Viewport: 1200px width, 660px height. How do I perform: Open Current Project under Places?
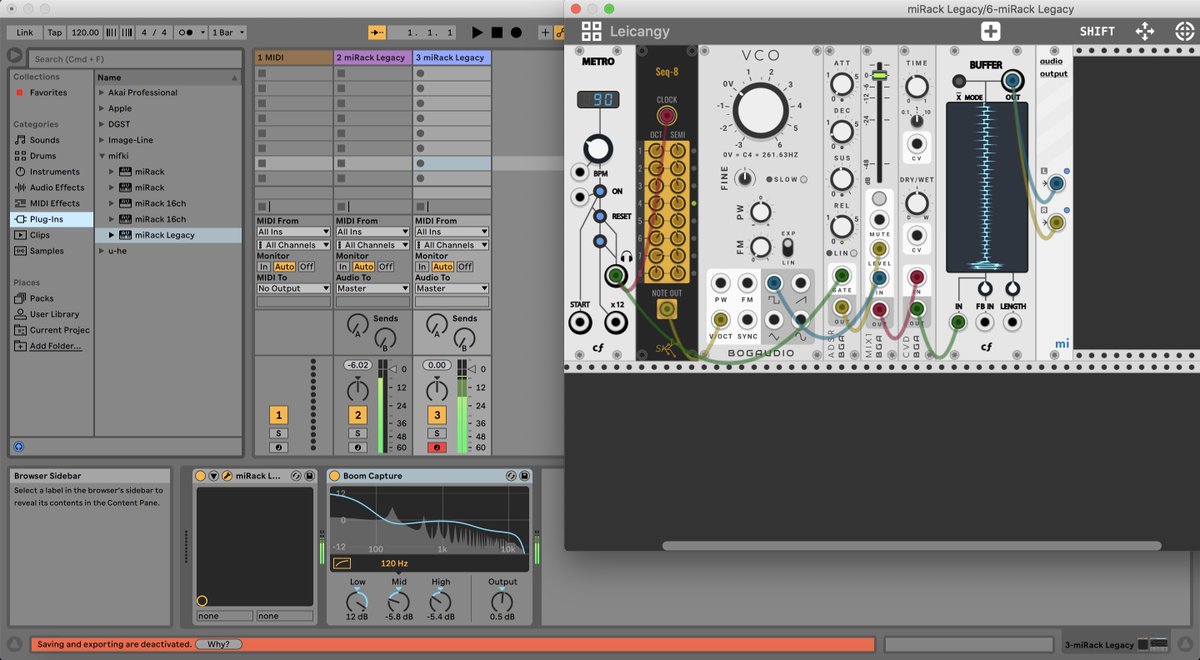click(x=52, y=330)
